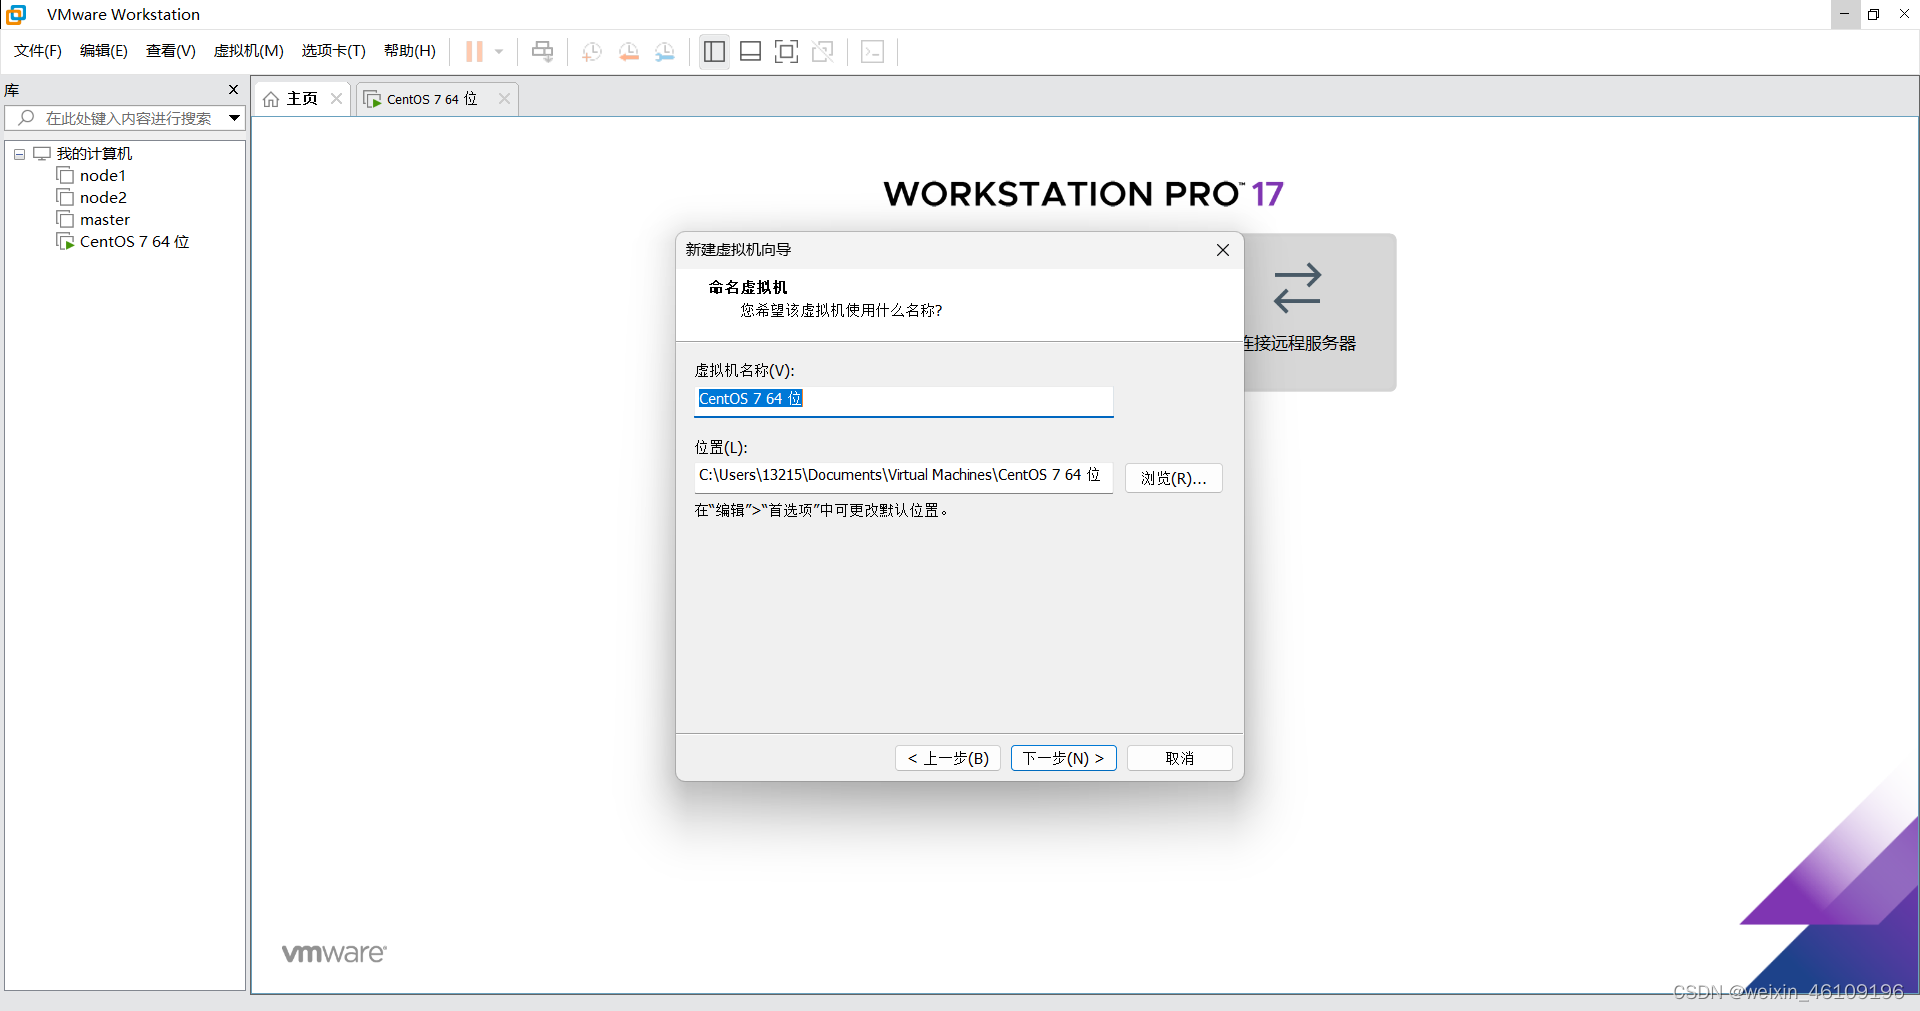
Task: Click the manage snapshots toolbar icon
Action: pos(665,52)
